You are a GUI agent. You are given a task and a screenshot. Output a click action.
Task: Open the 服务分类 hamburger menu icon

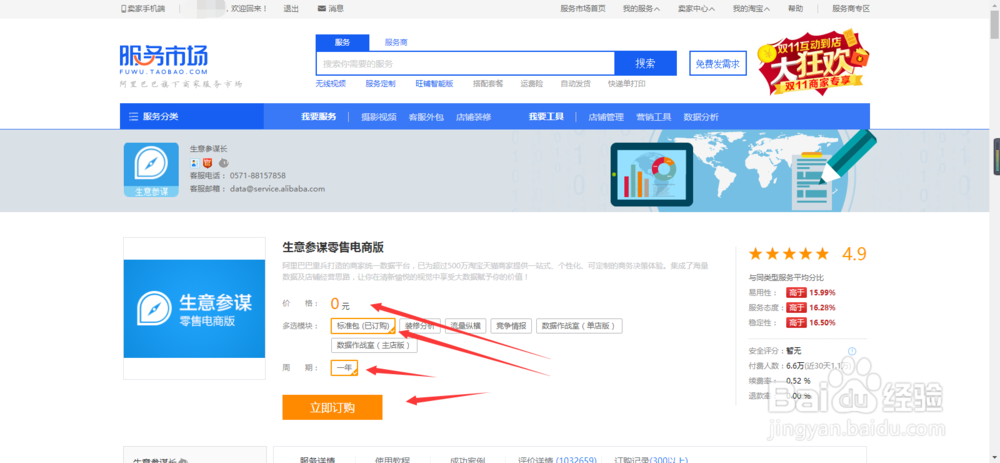pyautogui.click(x=133, y=117)
